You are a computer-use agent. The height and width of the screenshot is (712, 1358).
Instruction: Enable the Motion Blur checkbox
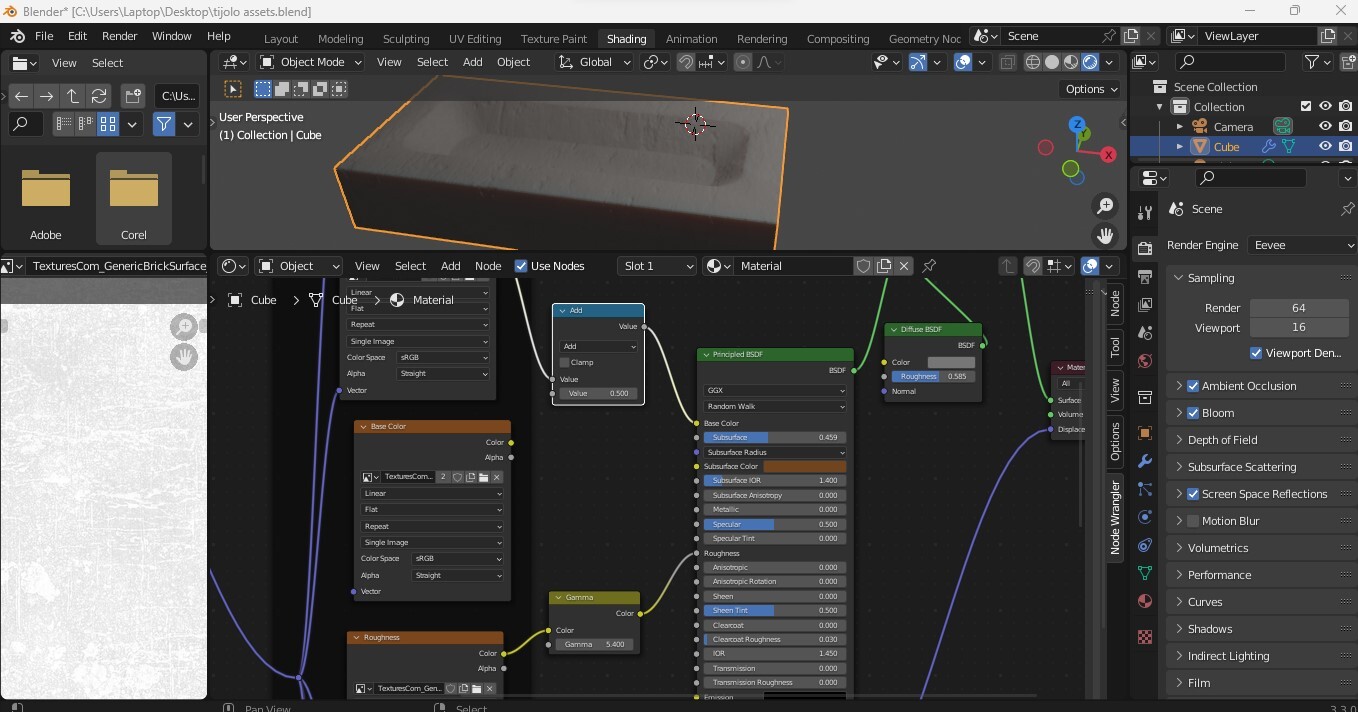pos(1193,521)
